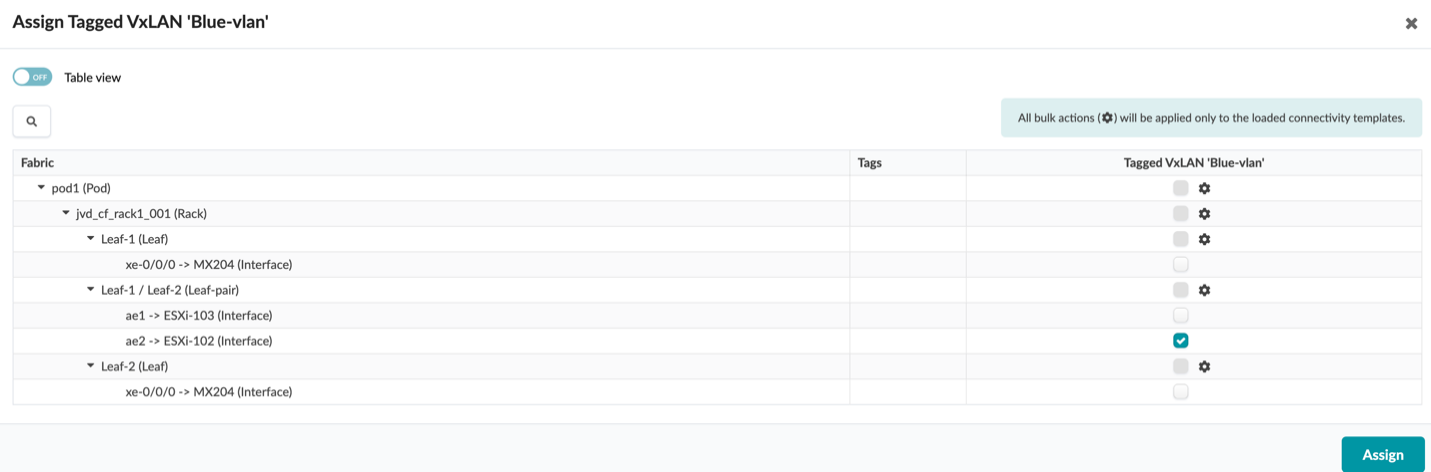
Task: Click the Tags column header
Action: click(870, 162)
